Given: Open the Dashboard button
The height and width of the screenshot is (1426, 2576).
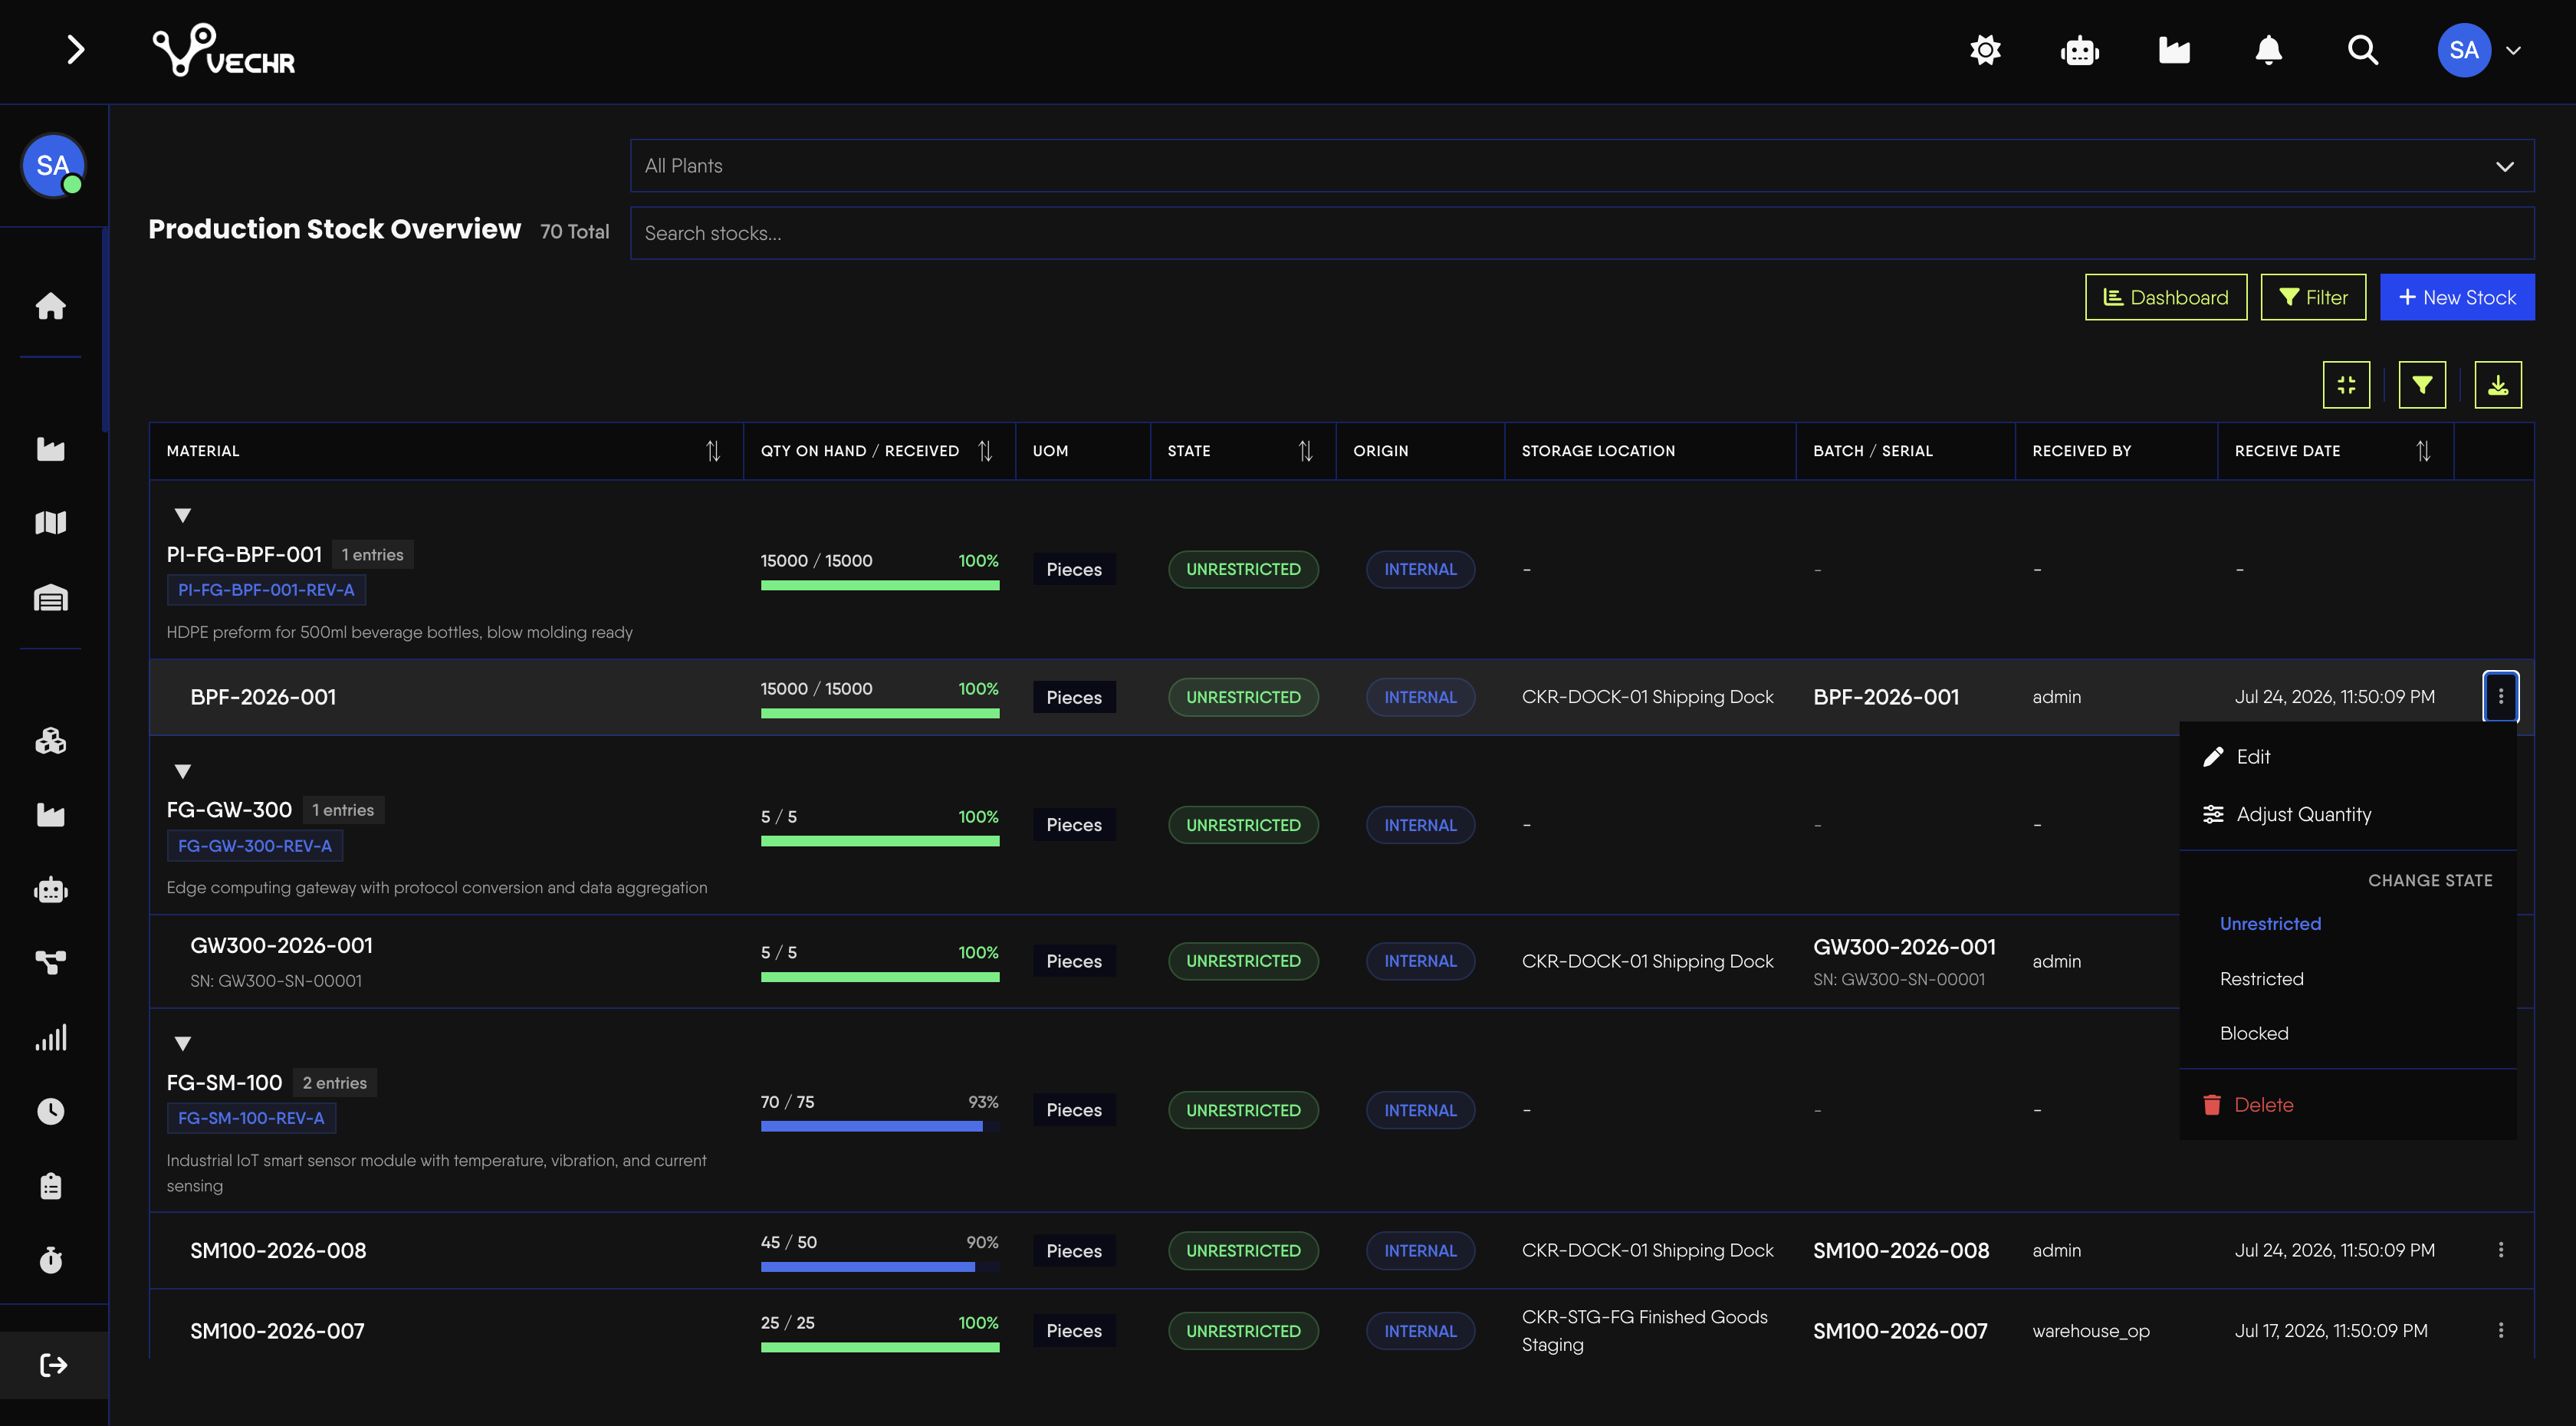Looking at the screenshot, I should (2166, 297).
